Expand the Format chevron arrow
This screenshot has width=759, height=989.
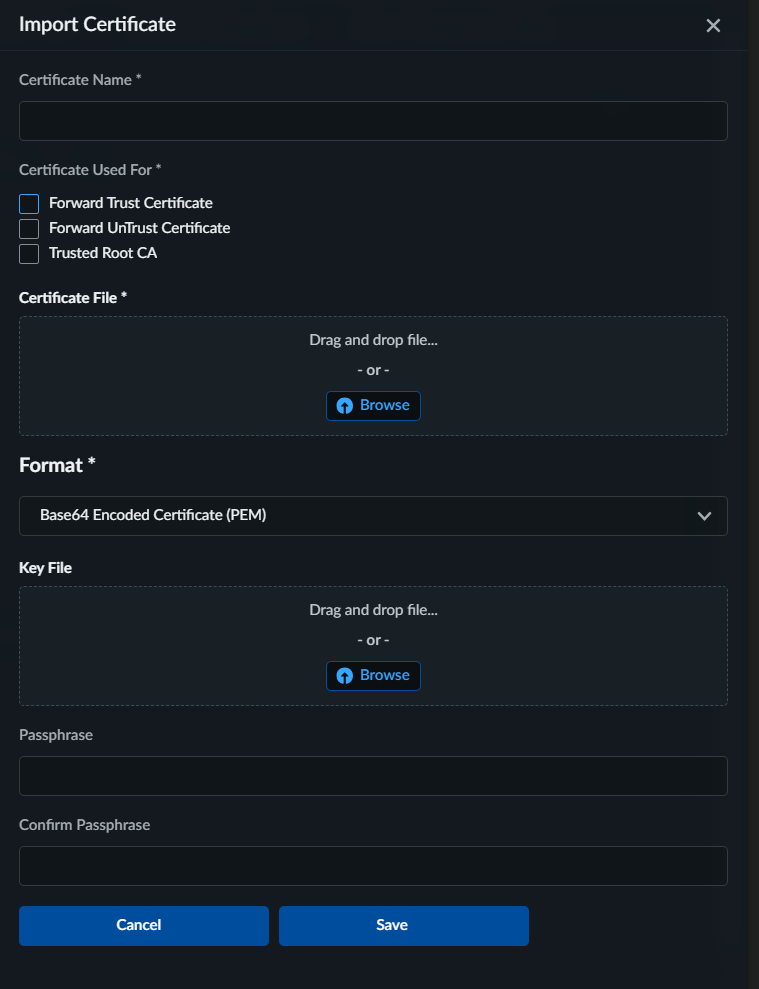(x=704, y=516)
